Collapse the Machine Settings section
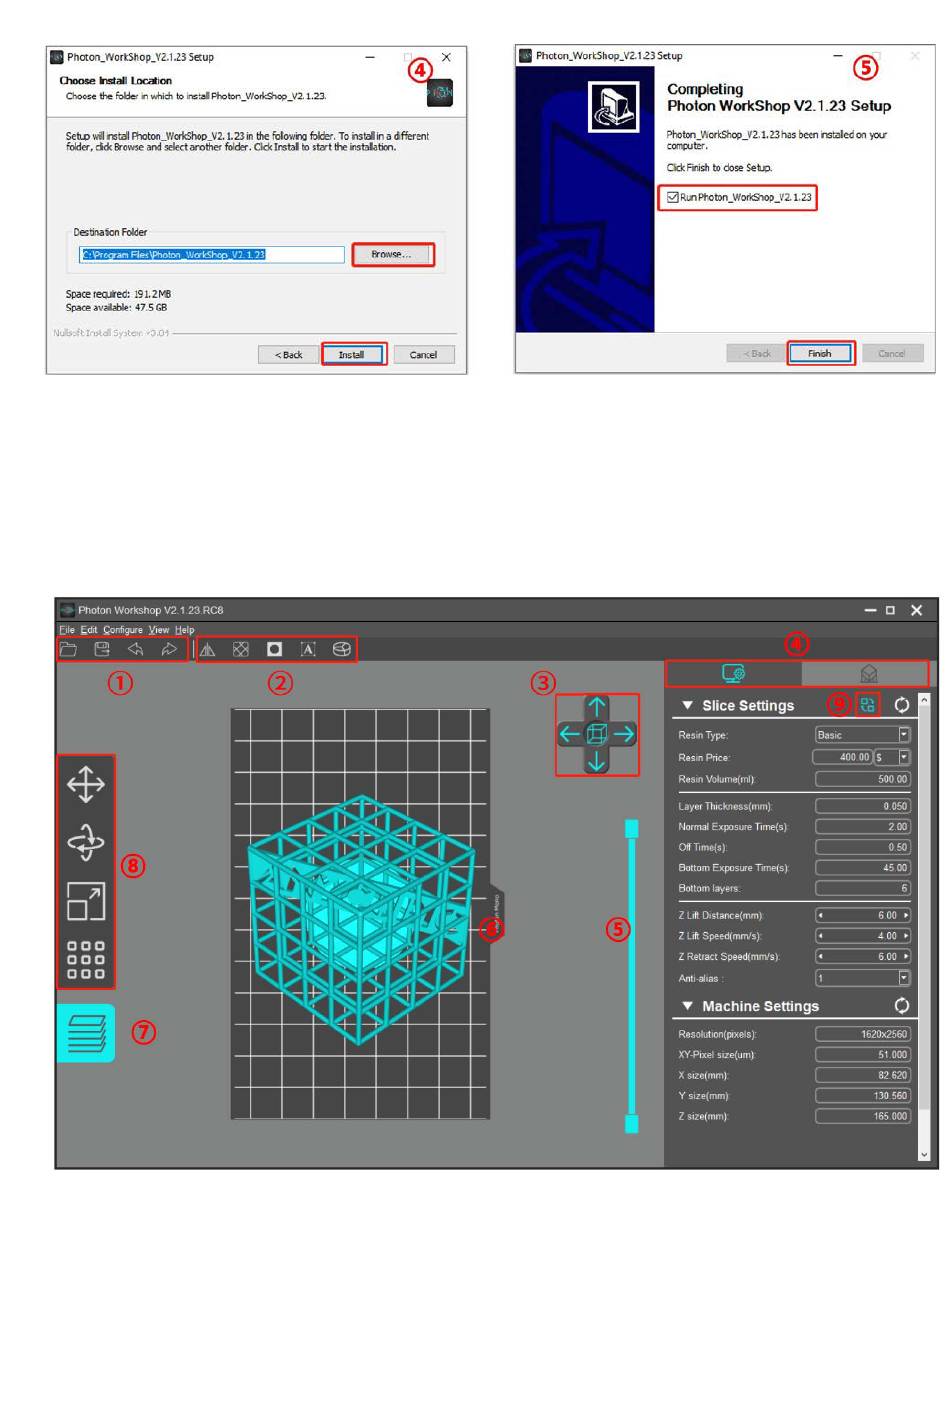Viewport: 950px width, 1419px height. pyautogui.click(x=687, y=1006)
